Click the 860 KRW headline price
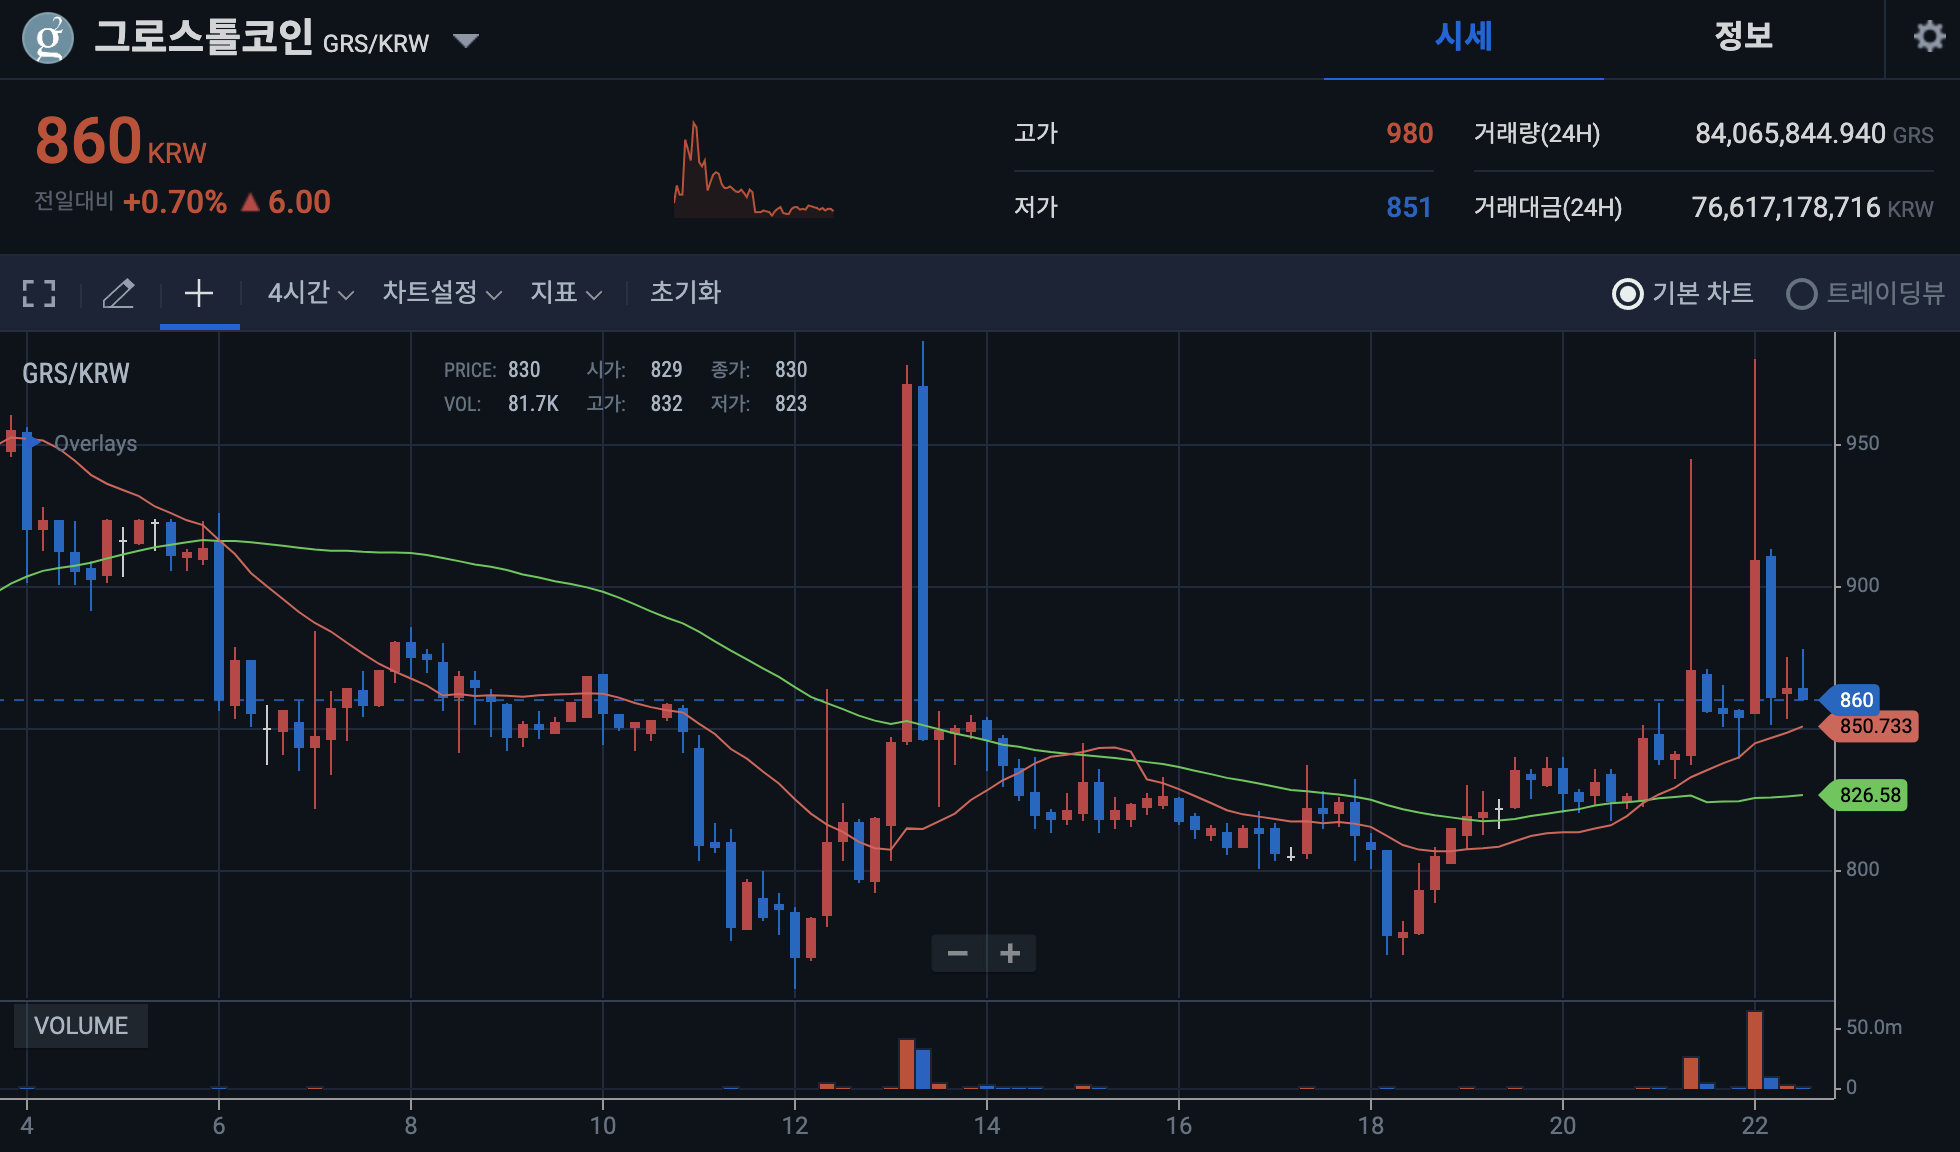1960x1152 pixels. [120, 141]
